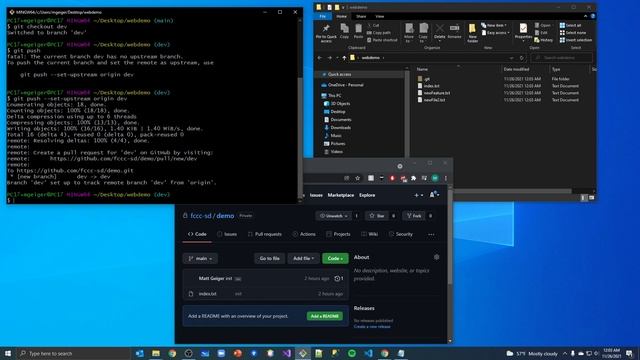
Task: Click the Properties icon in Explorer ribbon
Action: pyautogui.click(x=523, y=31)
